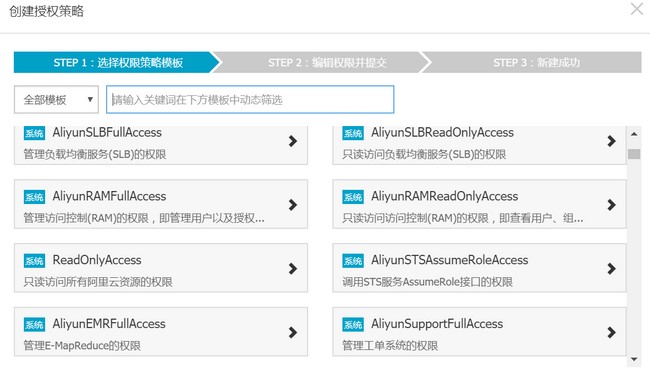Open ReadOnlyAccess via its arrow
The image size is (650, 372).
(x=293, y=268)
